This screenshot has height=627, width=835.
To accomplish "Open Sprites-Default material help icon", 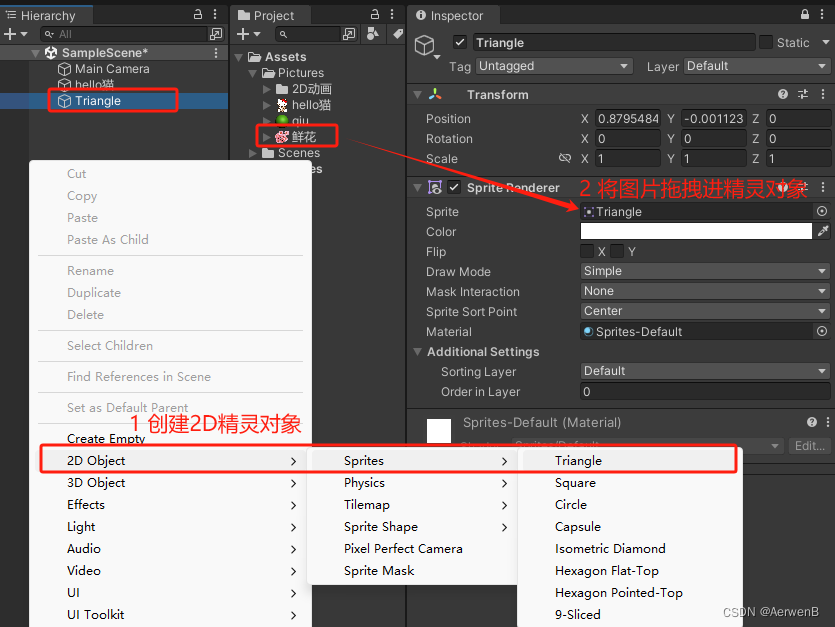I will click(812, 422).
